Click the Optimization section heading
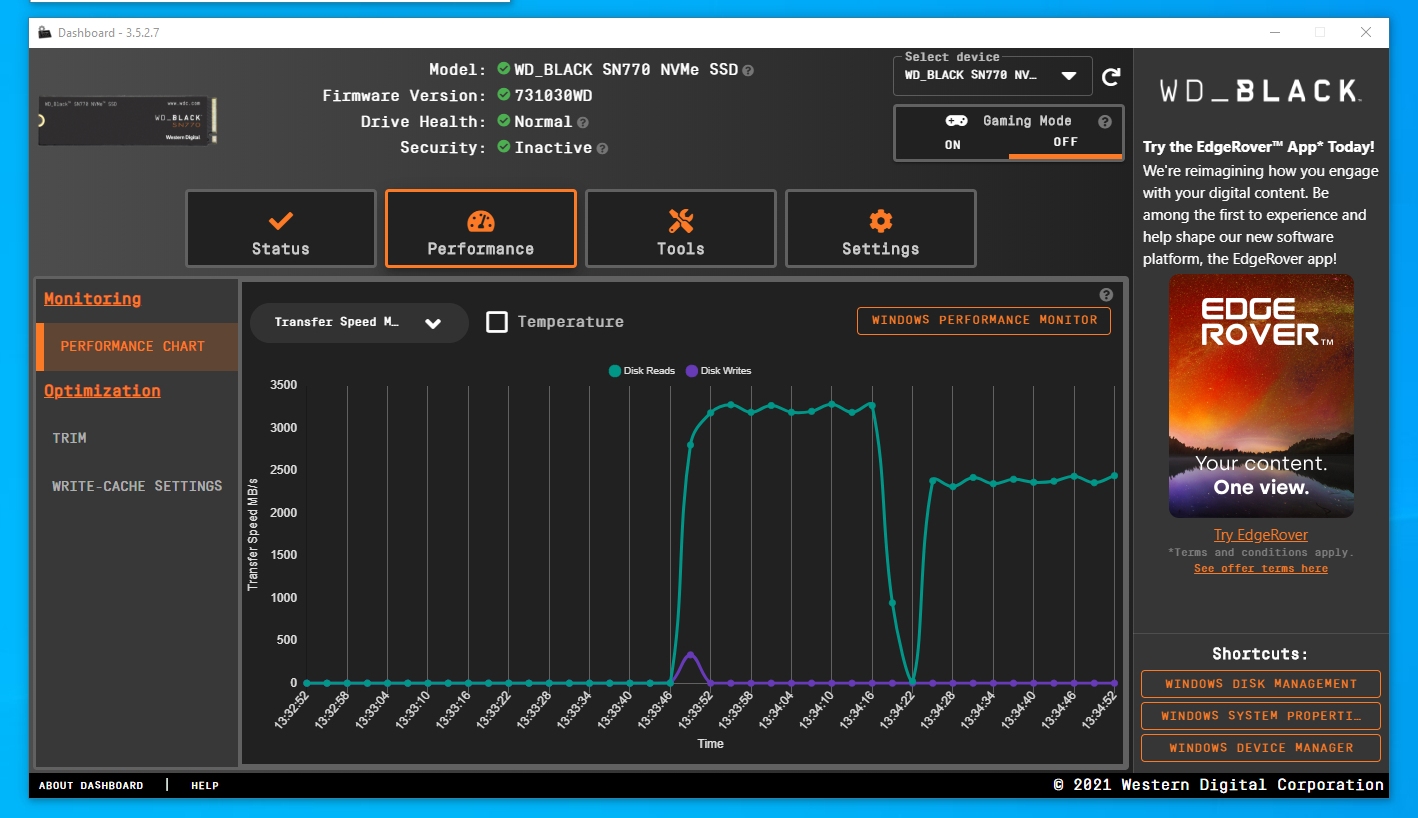This screenshot has height=818, width=1418. 102,391
